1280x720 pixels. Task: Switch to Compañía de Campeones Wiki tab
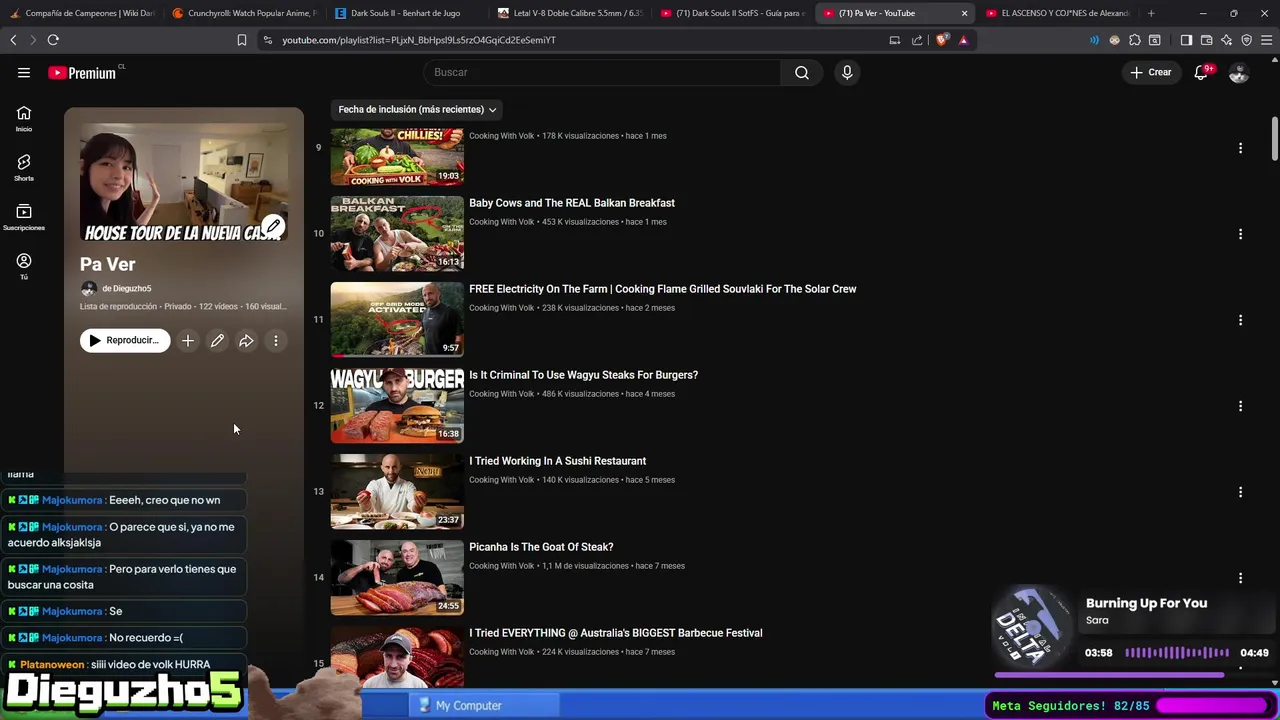pyautogui.click(x=81, y=13)
